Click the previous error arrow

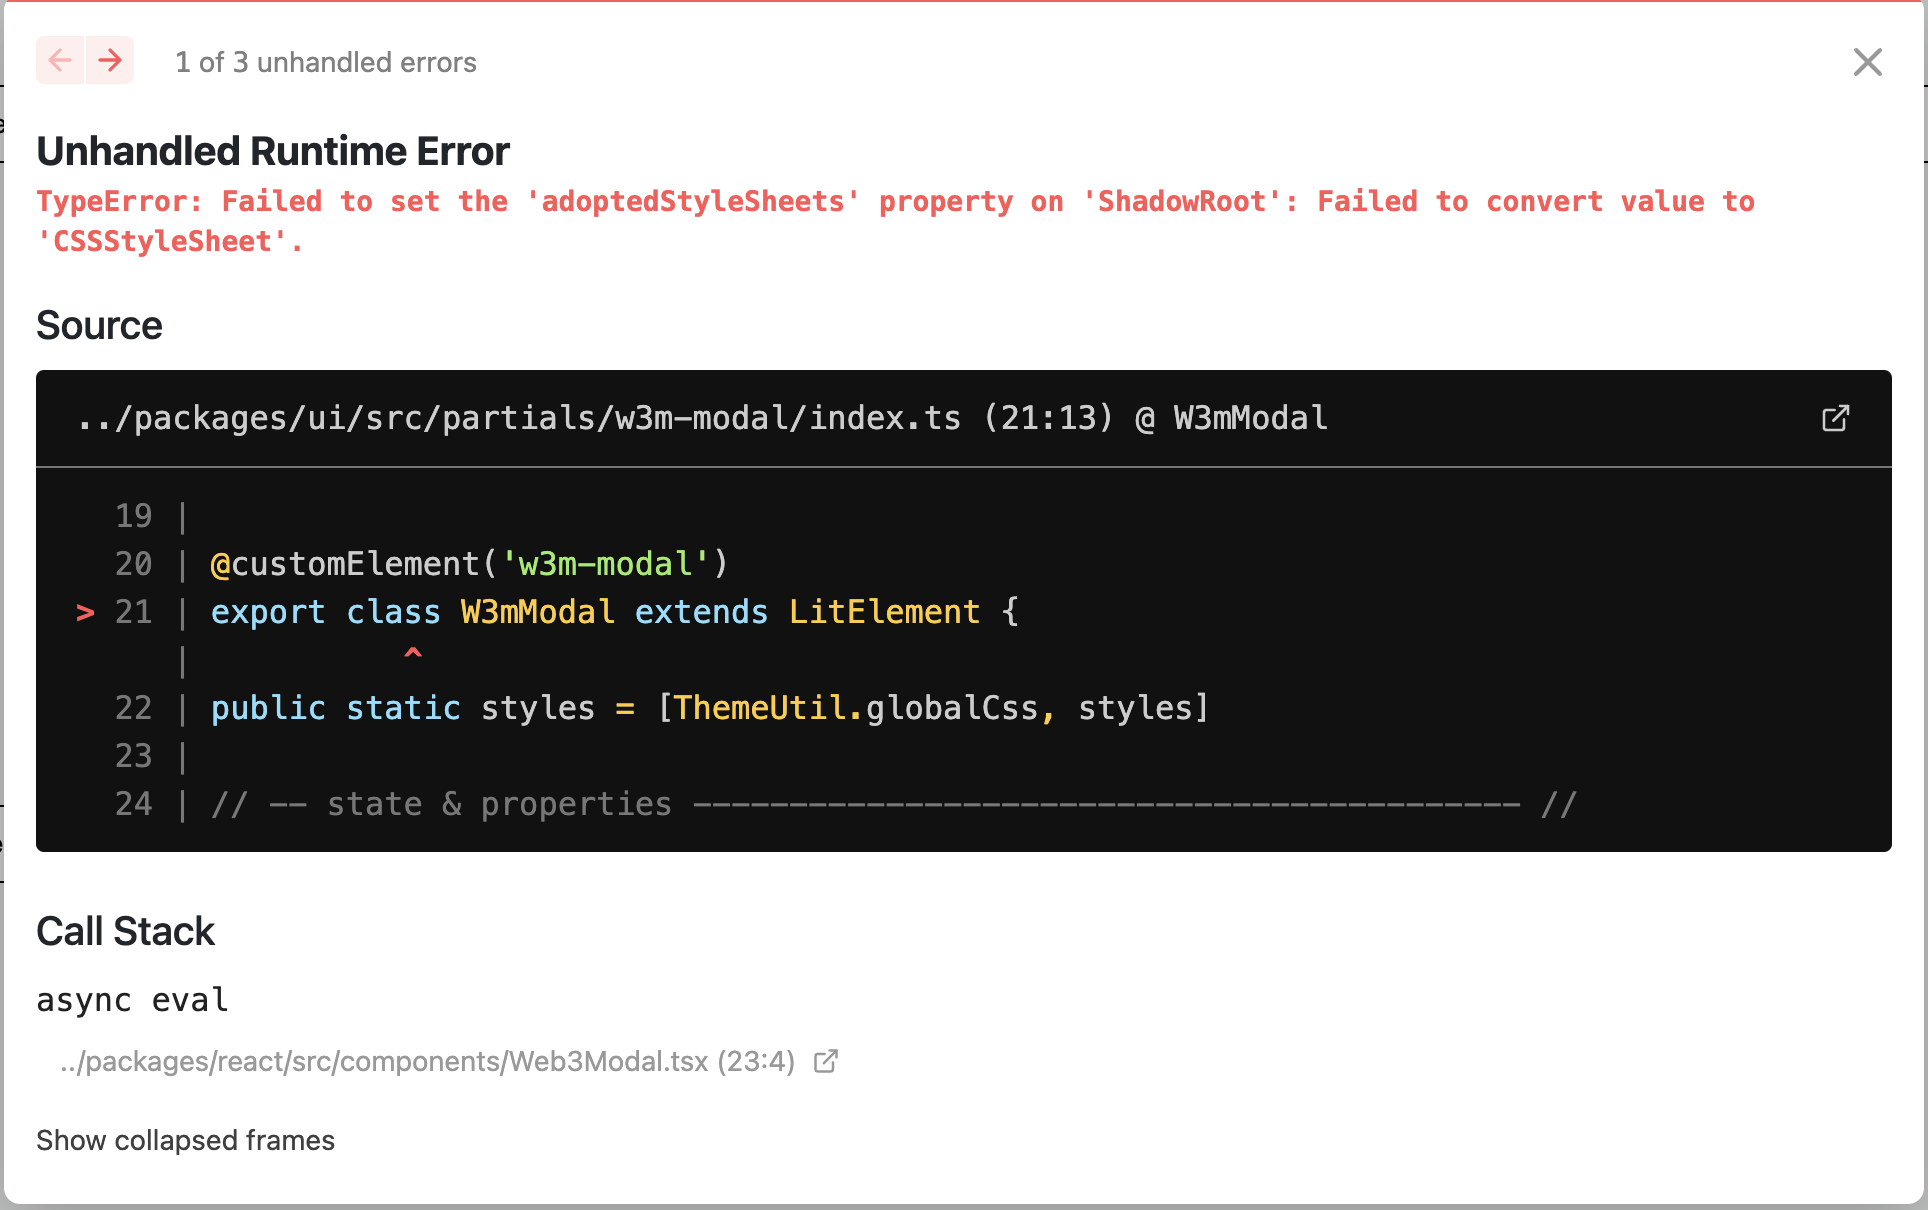pyautogui.click(x=60, y=60)
